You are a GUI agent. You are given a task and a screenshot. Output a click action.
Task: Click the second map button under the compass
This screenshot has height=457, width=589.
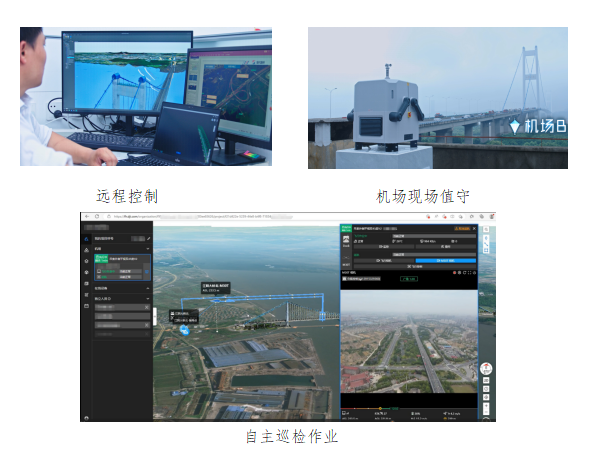486,389
